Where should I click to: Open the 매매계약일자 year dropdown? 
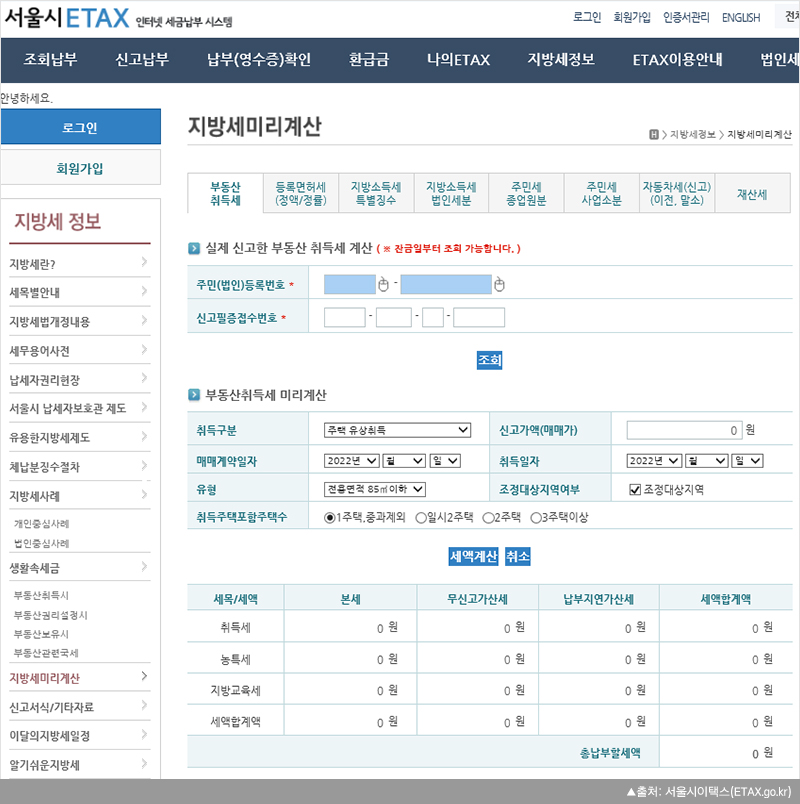pos(352,461)
